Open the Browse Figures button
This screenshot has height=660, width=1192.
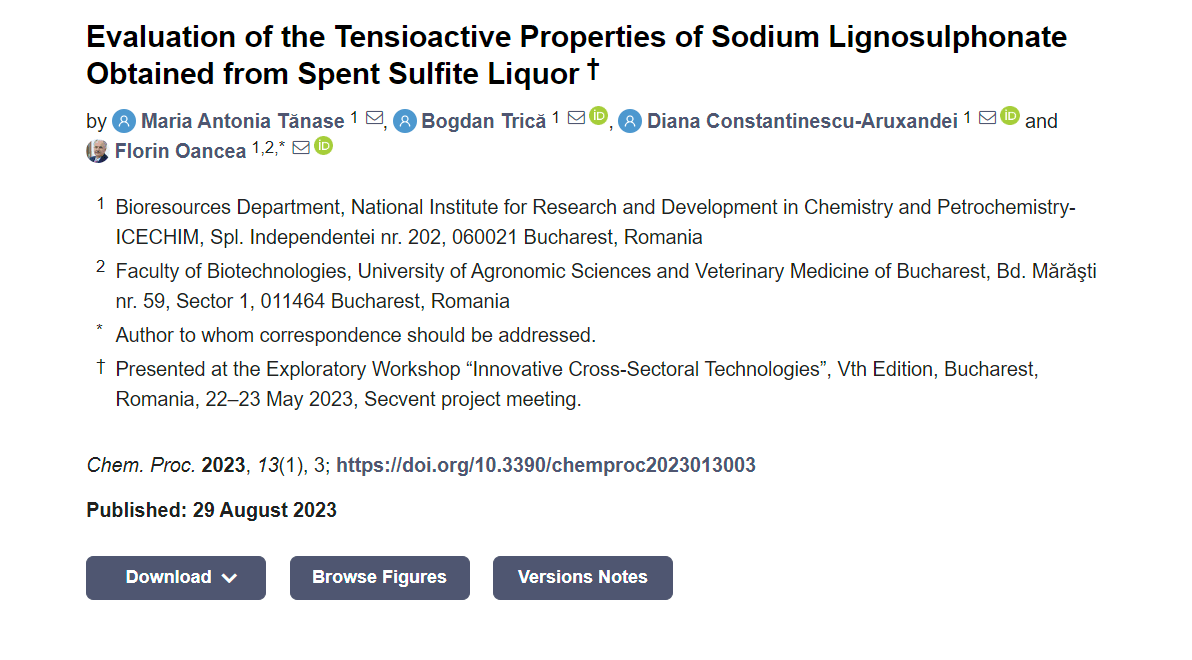(379, 578)
